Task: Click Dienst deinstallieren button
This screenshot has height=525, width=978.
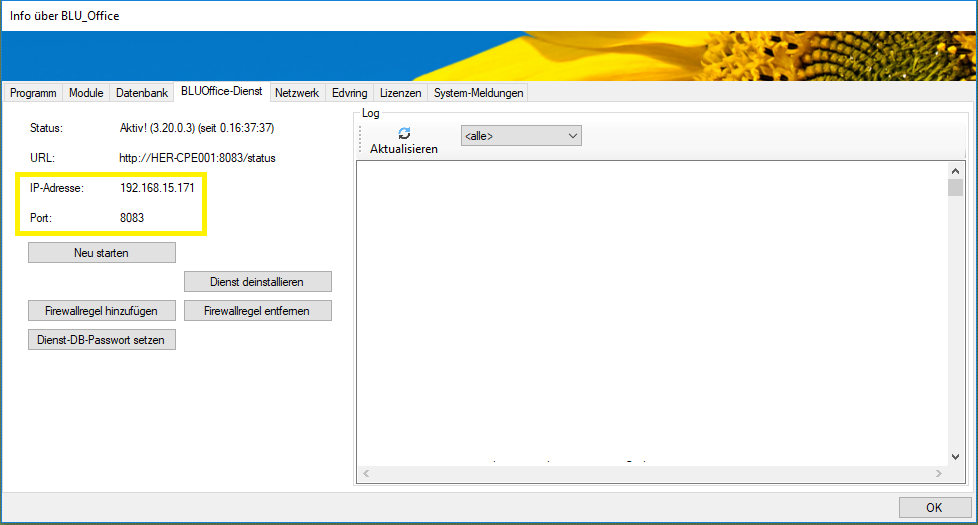Action: tap(257, 282)
